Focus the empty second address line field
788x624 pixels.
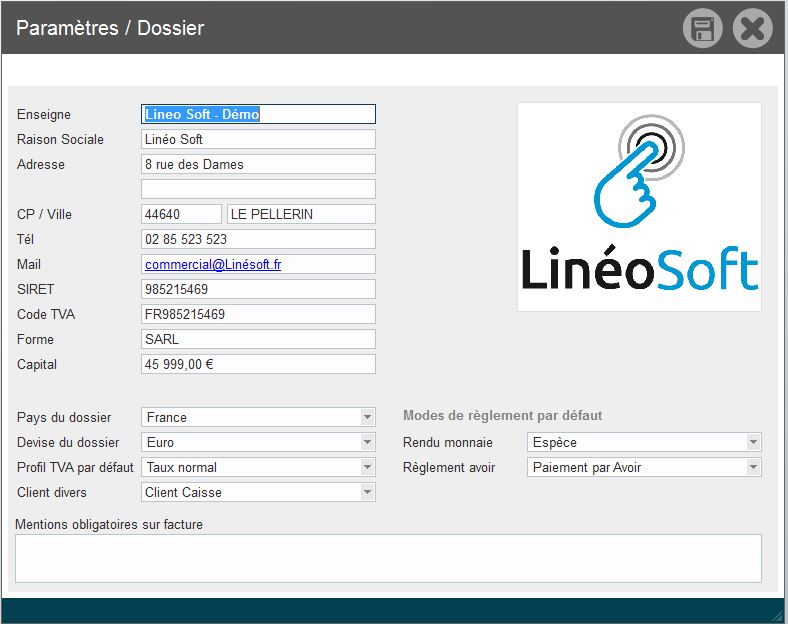258,189
